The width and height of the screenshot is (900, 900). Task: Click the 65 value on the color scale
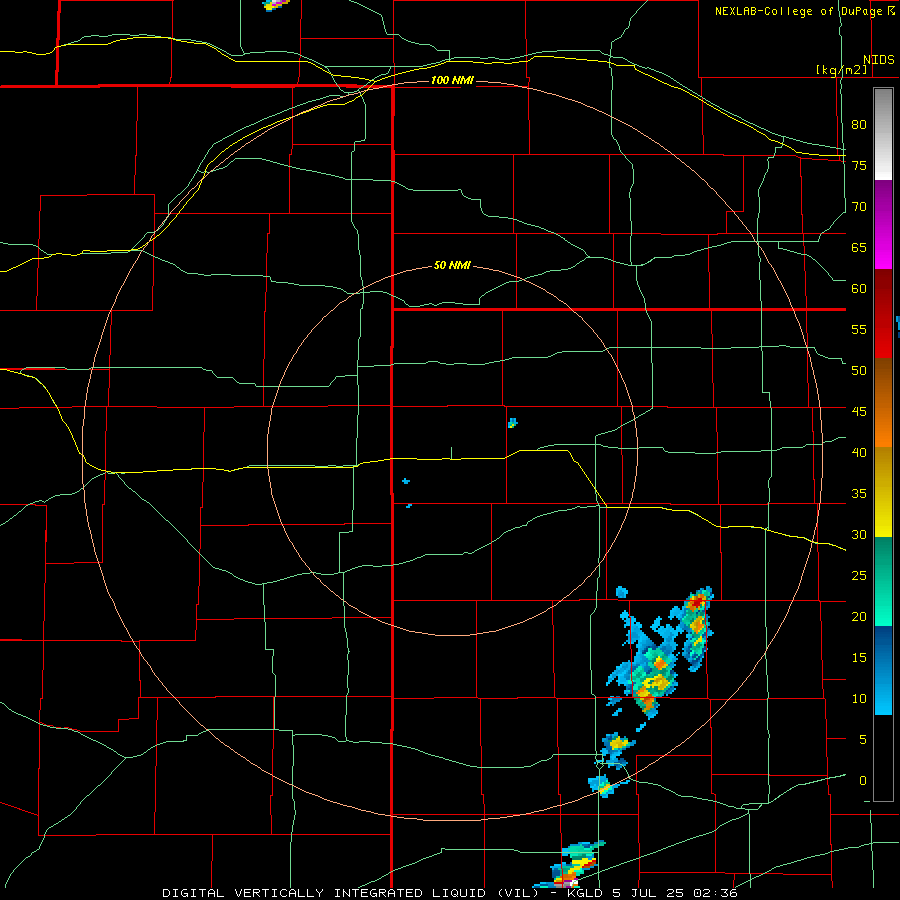coord(859,248)
